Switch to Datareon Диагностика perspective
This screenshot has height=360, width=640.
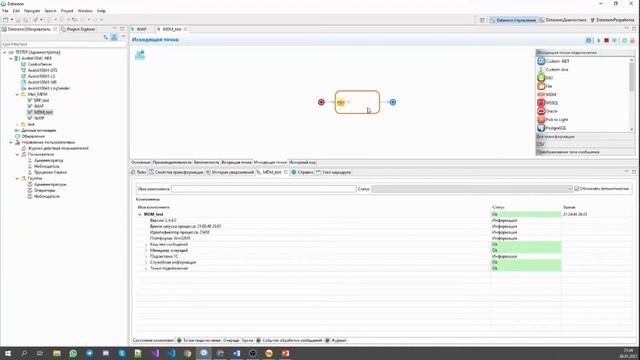[x=563, y=20]
